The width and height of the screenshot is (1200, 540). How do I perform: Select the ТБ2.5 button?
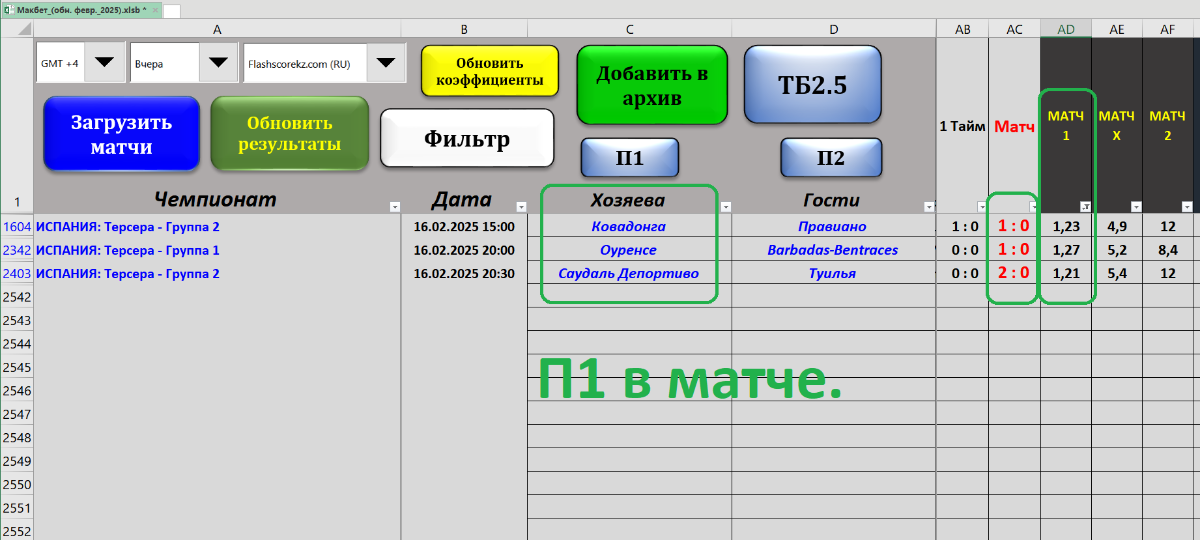click(812, 85)
